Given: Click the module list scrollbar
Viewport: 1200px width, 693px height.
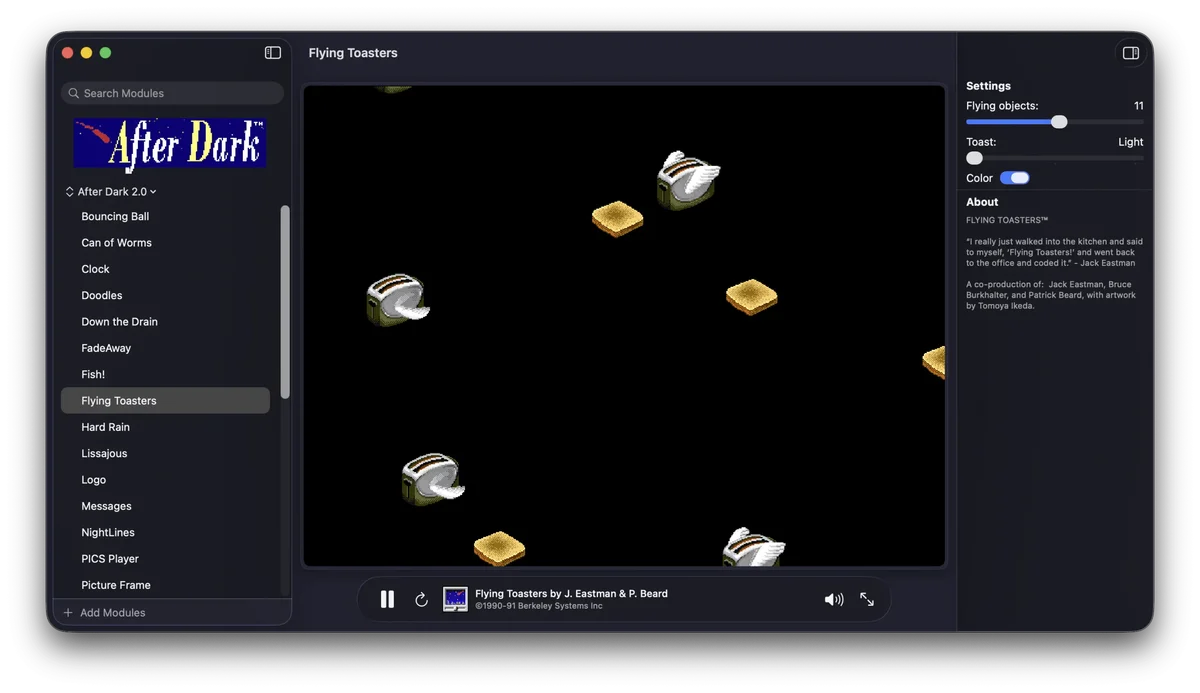Looking at the screenshot, I should (x=285, y=302).
